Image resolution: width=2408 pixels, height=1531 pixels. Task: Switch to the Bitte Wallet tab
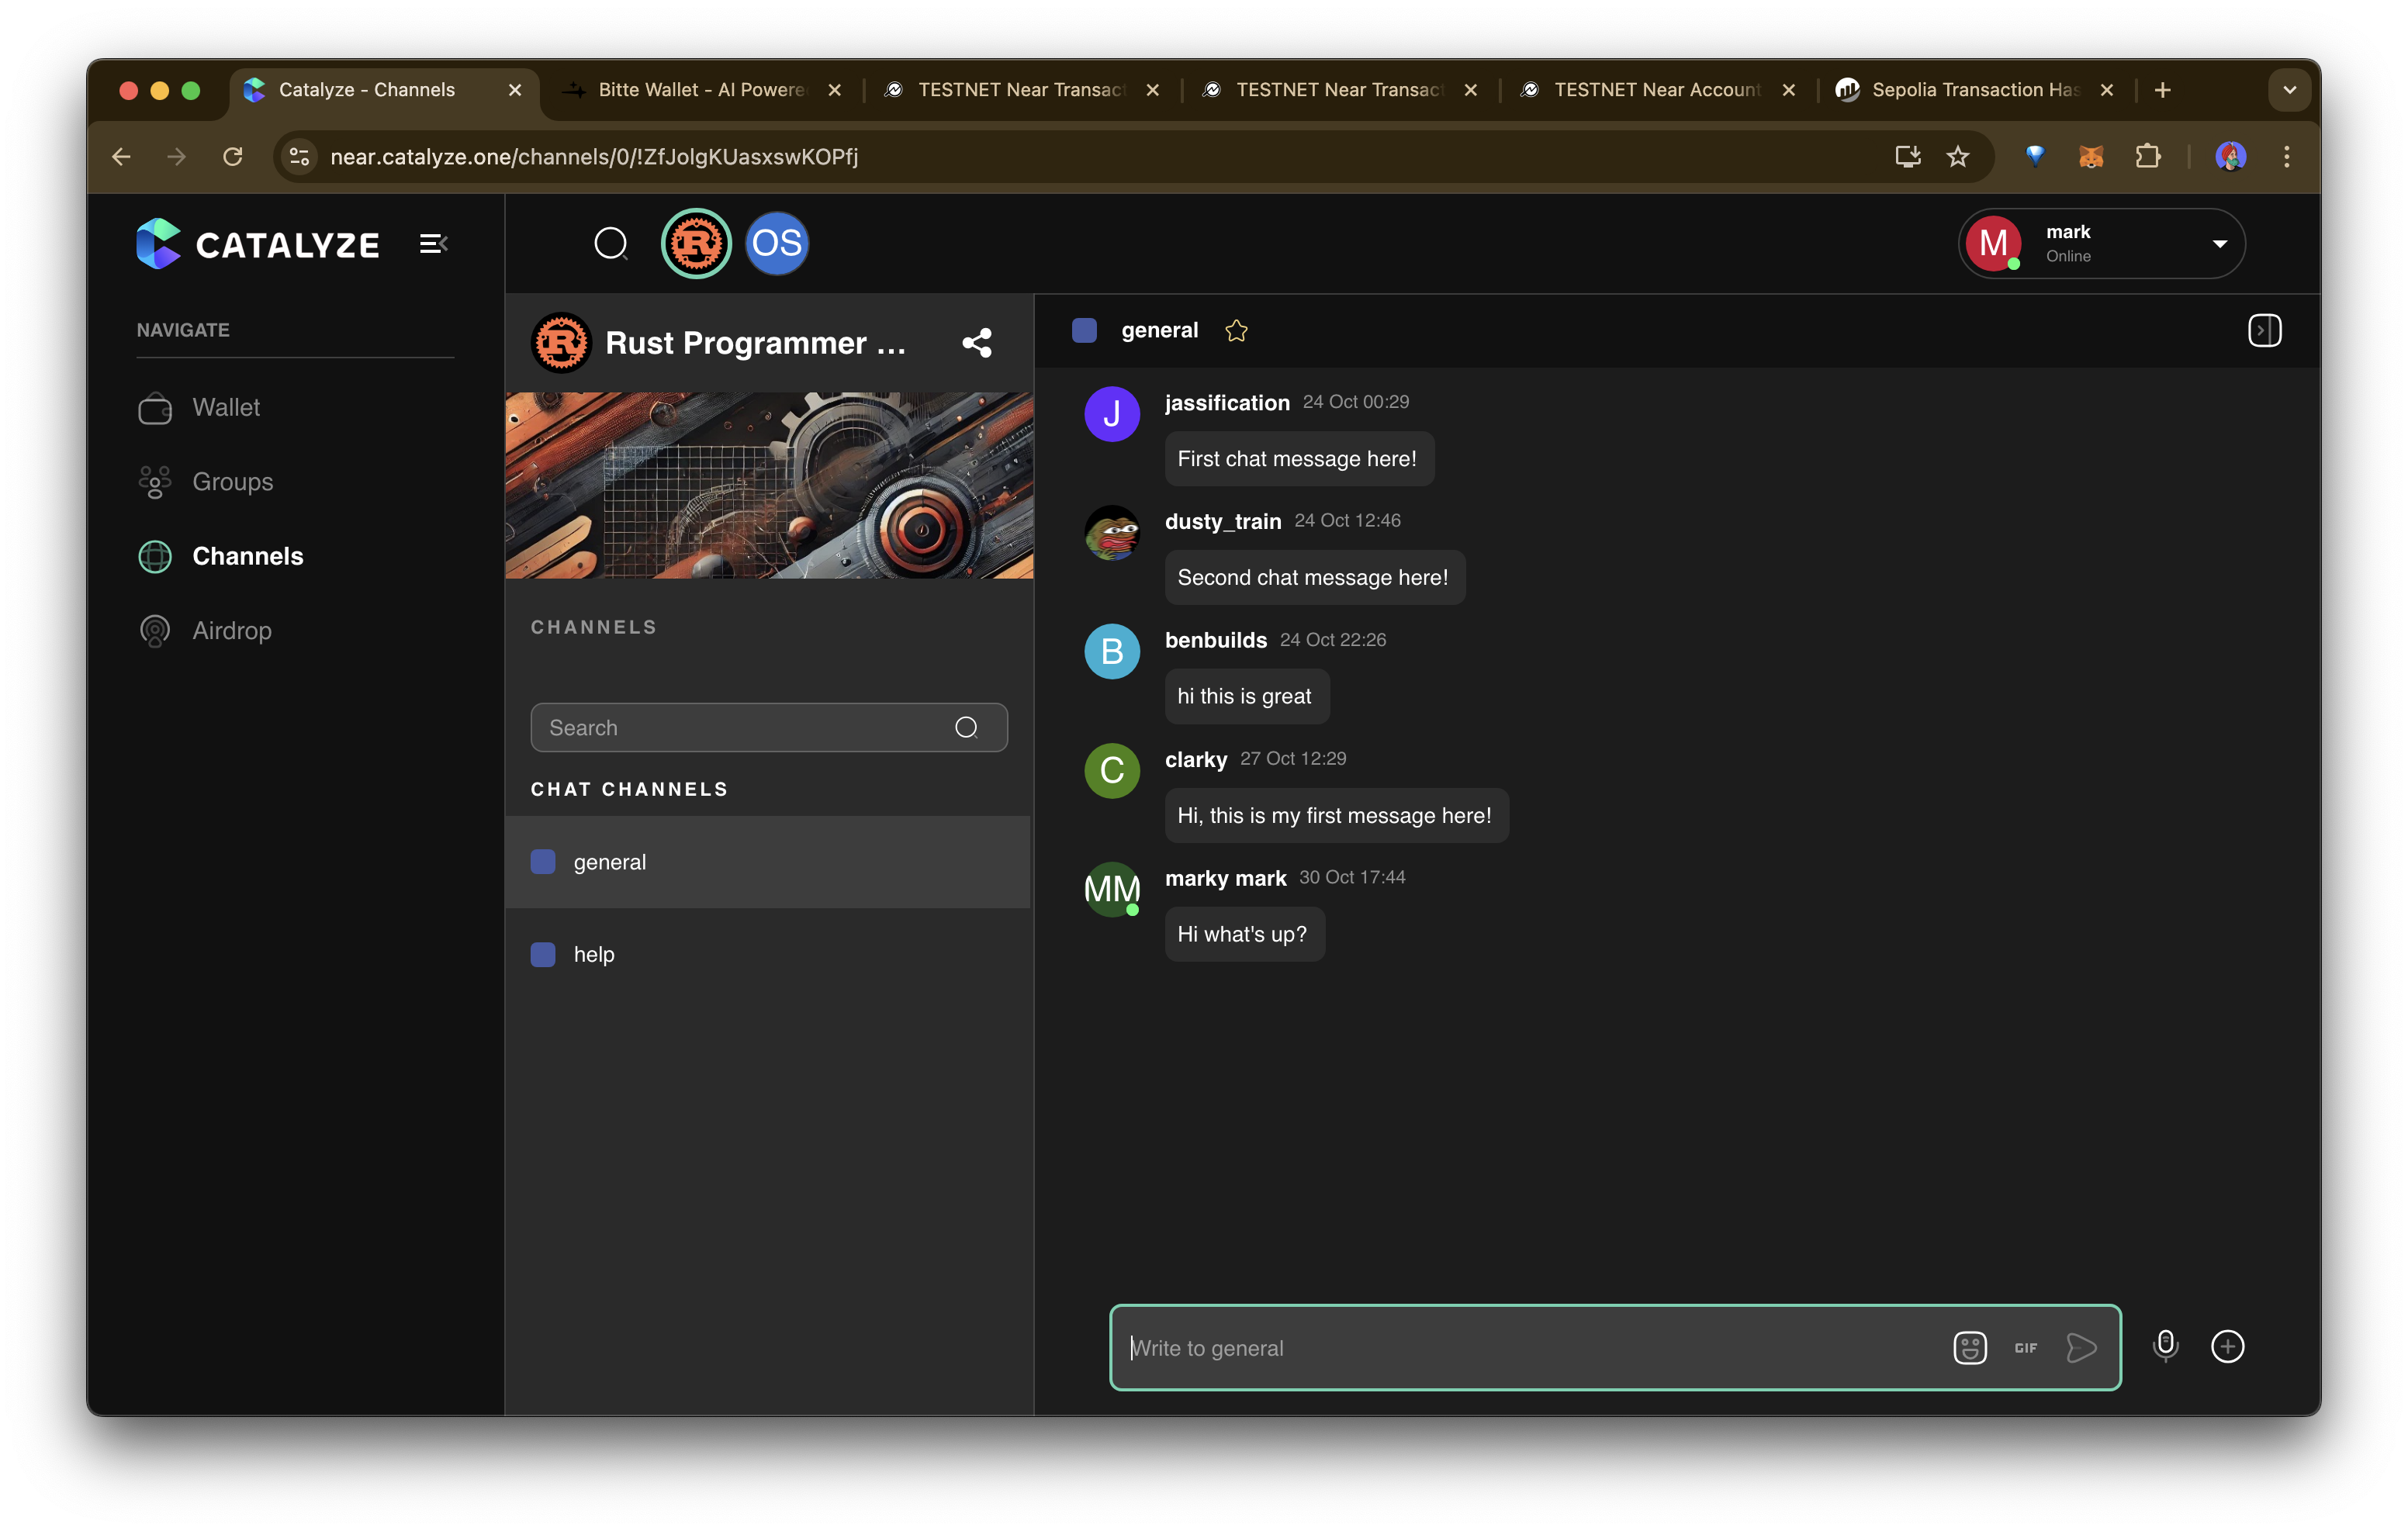pos(700,90)
